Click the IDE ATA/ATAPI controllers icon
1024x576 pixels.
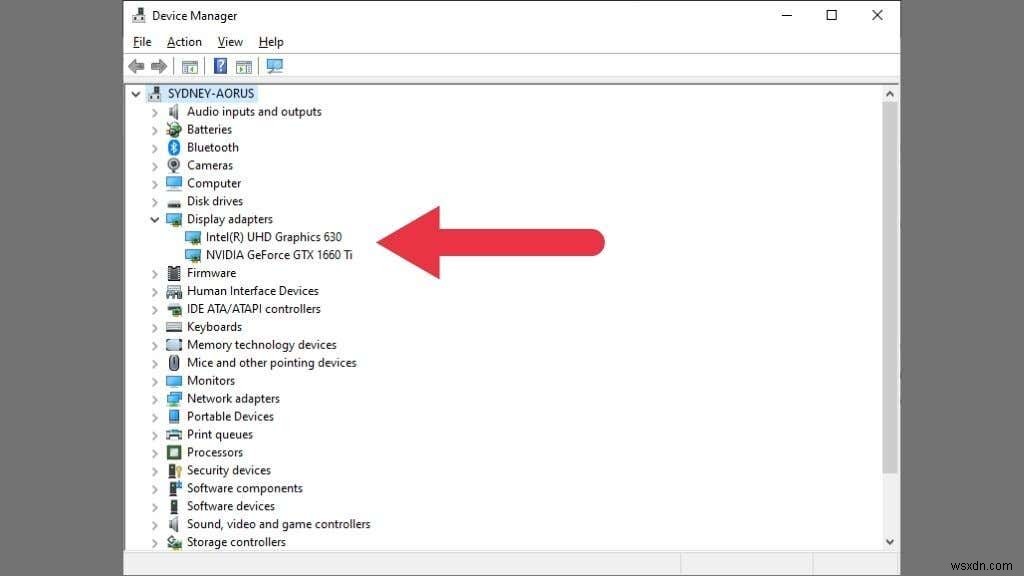[174, 309]
